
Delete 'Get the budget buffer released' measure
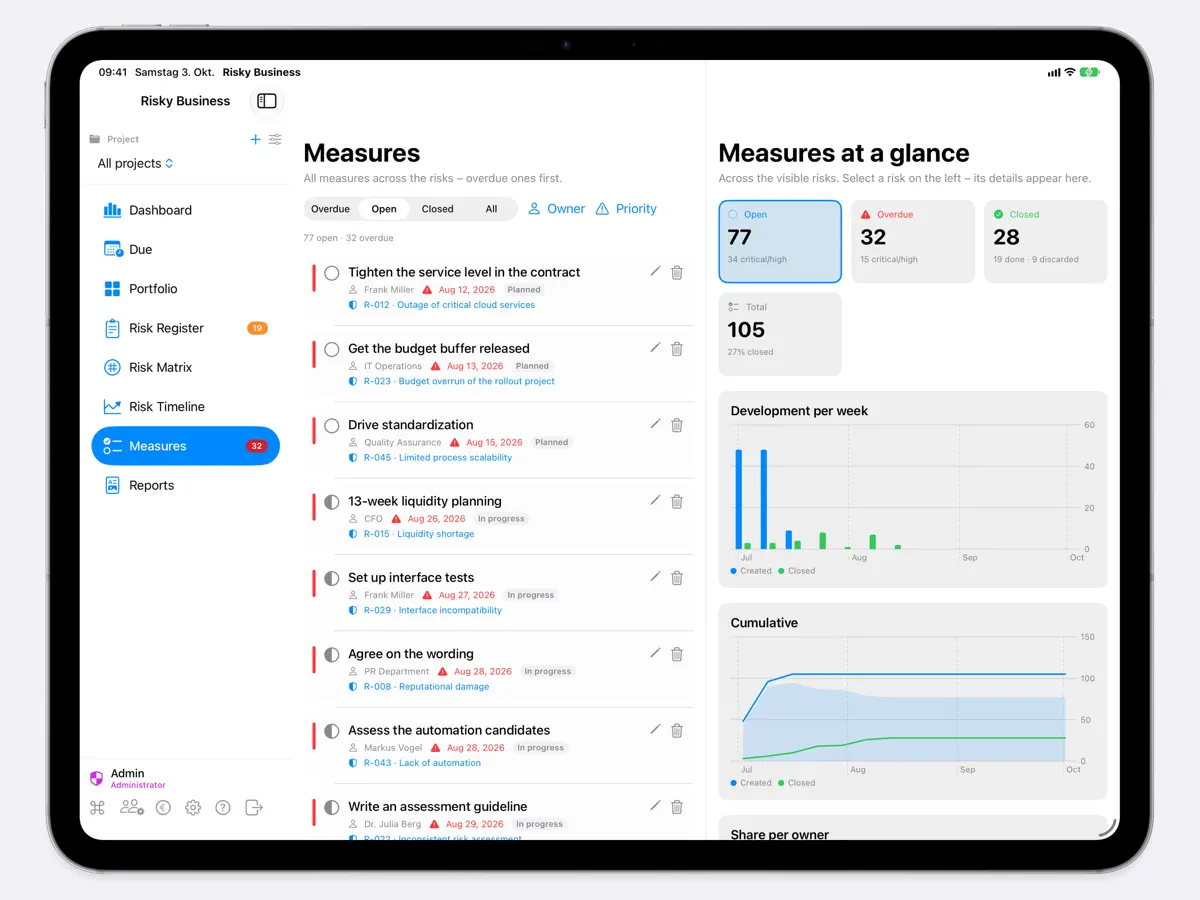pyautogui.click(x=677, y=348)
